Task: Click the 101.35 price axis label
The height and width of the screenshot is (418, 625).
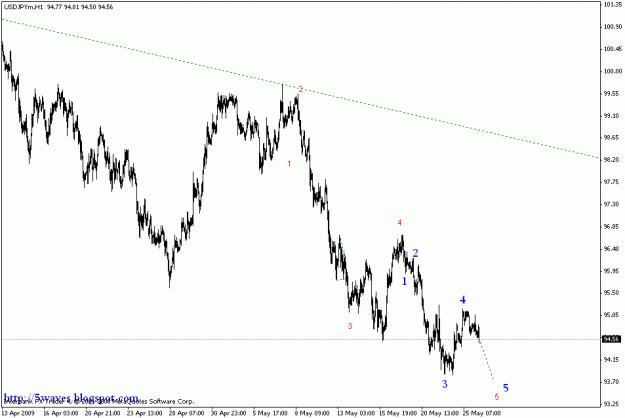Action: (613, 5)
